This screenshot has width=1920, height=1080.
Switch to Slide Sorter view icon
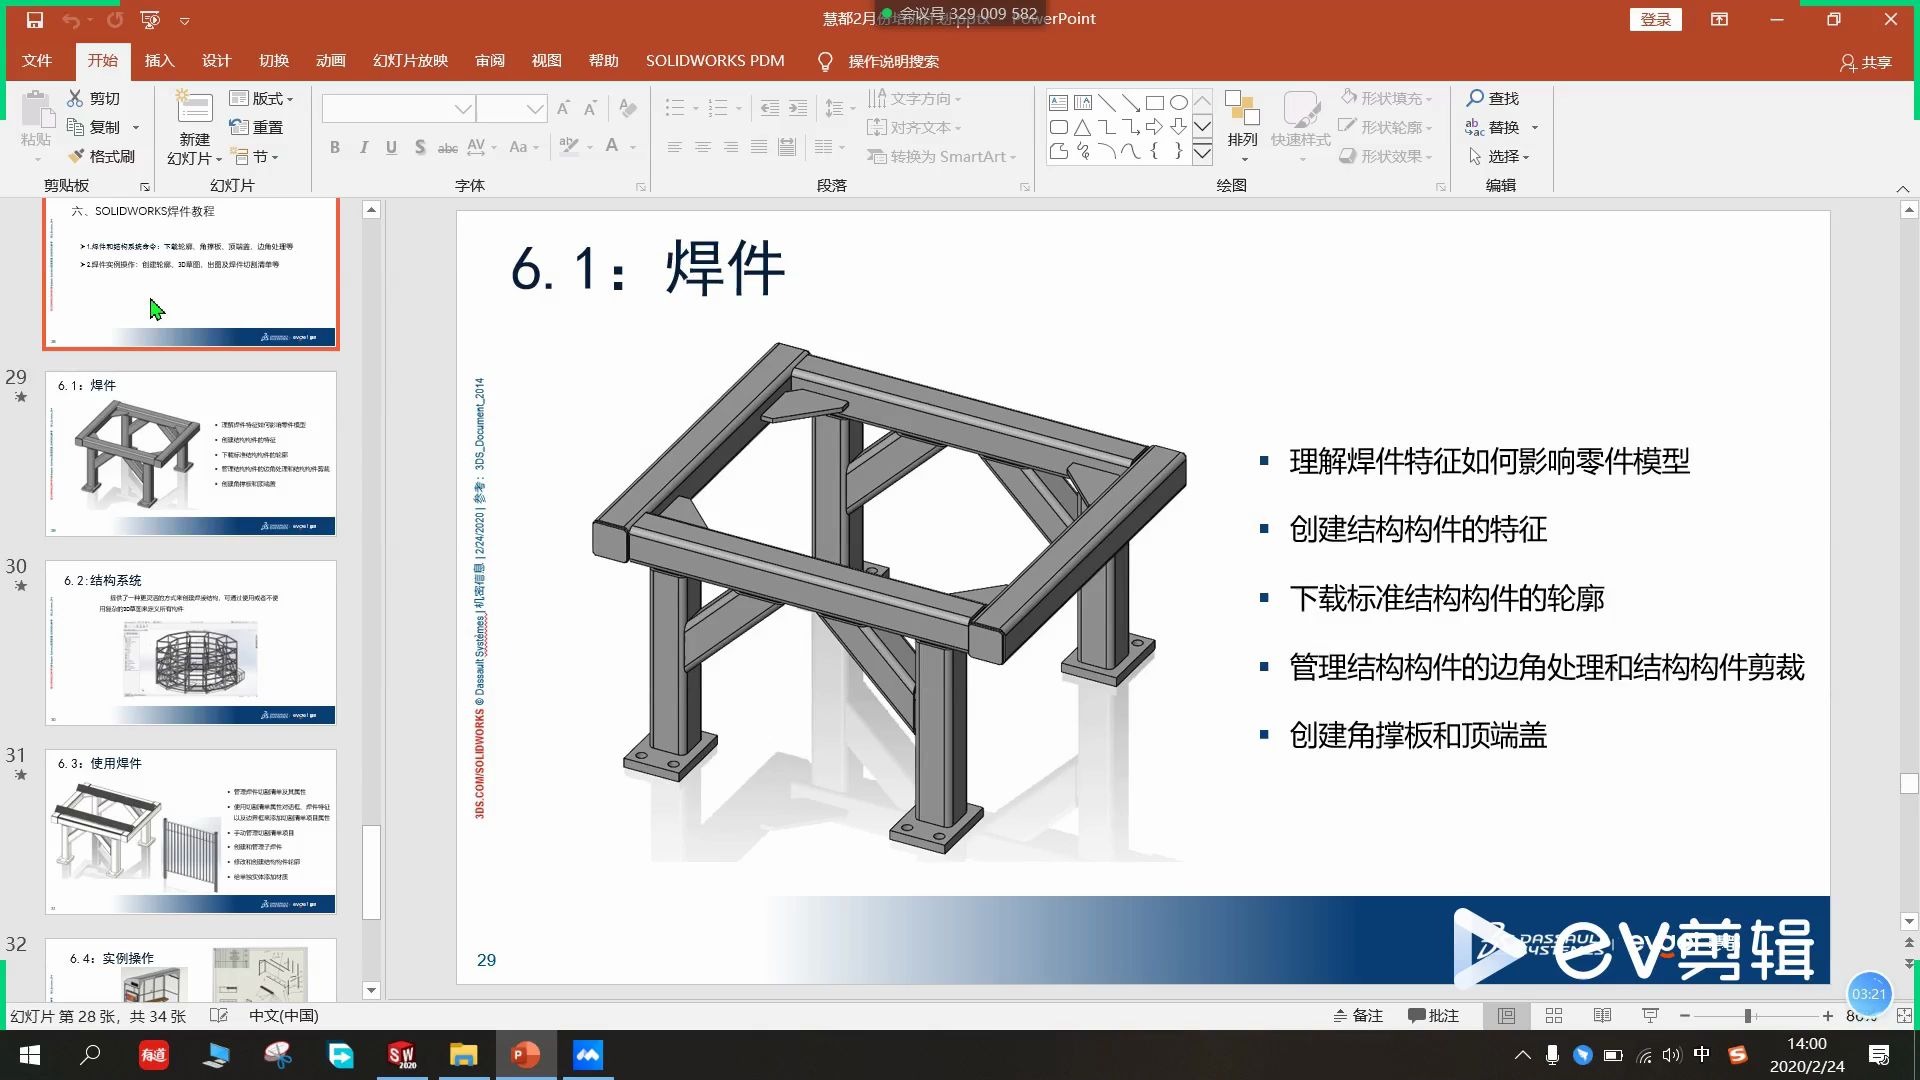1554,1016
